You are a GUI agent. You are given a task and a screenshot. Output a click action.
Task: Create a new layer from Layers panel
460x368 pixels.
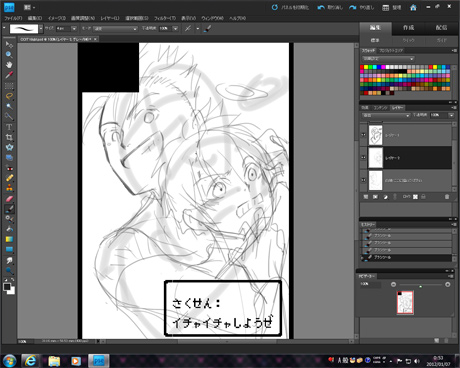(366, 197)
